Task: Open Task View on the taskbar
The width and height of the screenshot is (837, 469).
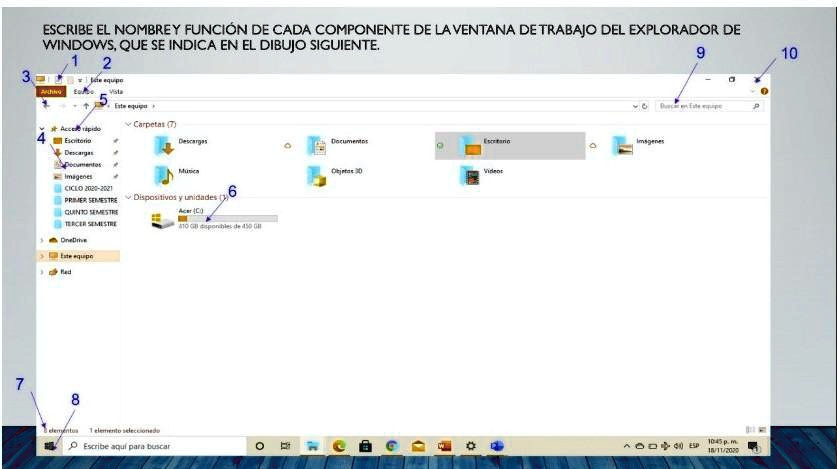Action: click(286, 446)
